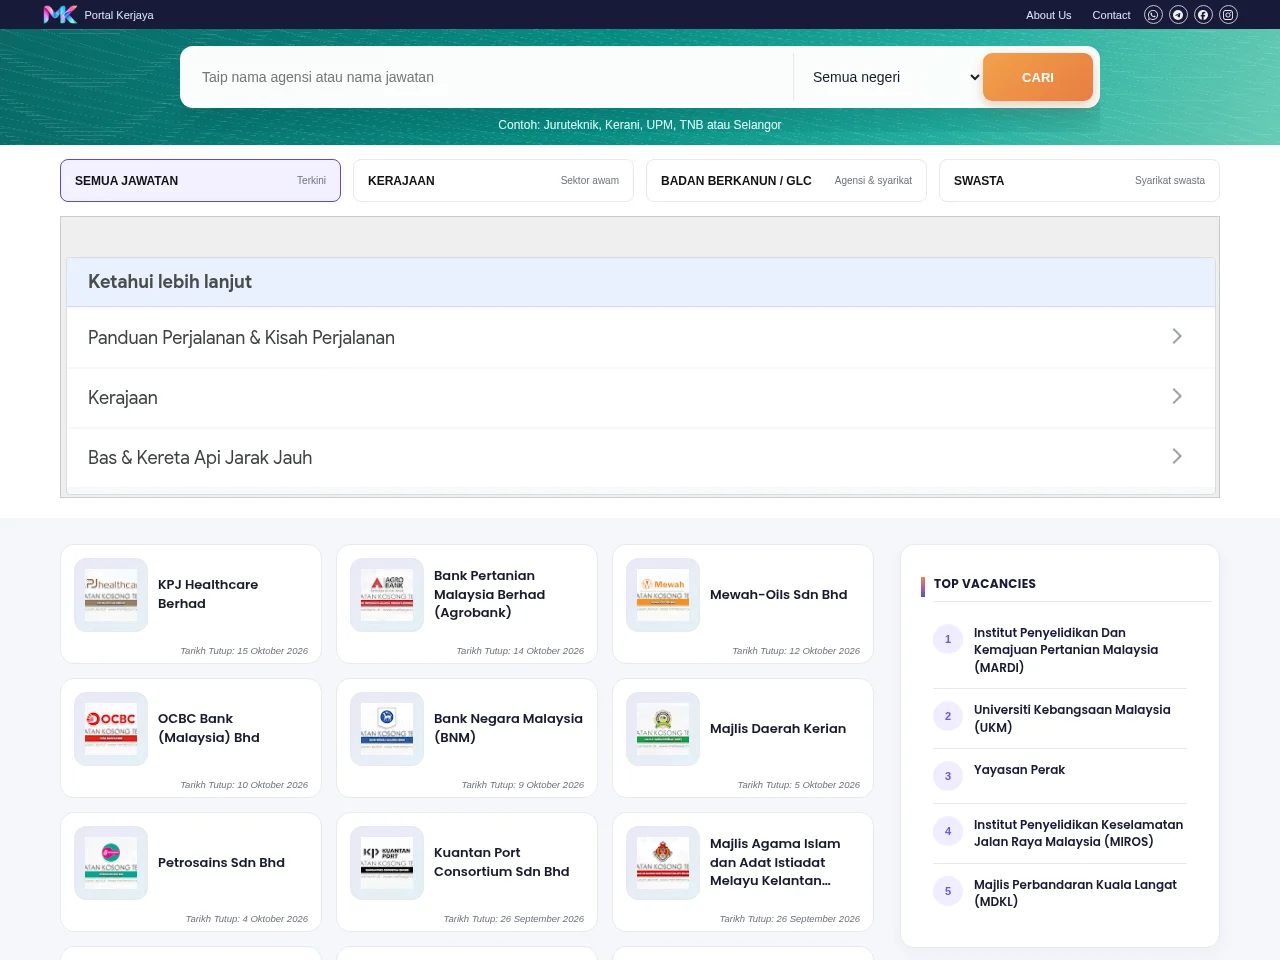
Task: Click the 'Contoh: Juruteknik, Kerani, UPM' hint text
Action: tap(640, 125)
